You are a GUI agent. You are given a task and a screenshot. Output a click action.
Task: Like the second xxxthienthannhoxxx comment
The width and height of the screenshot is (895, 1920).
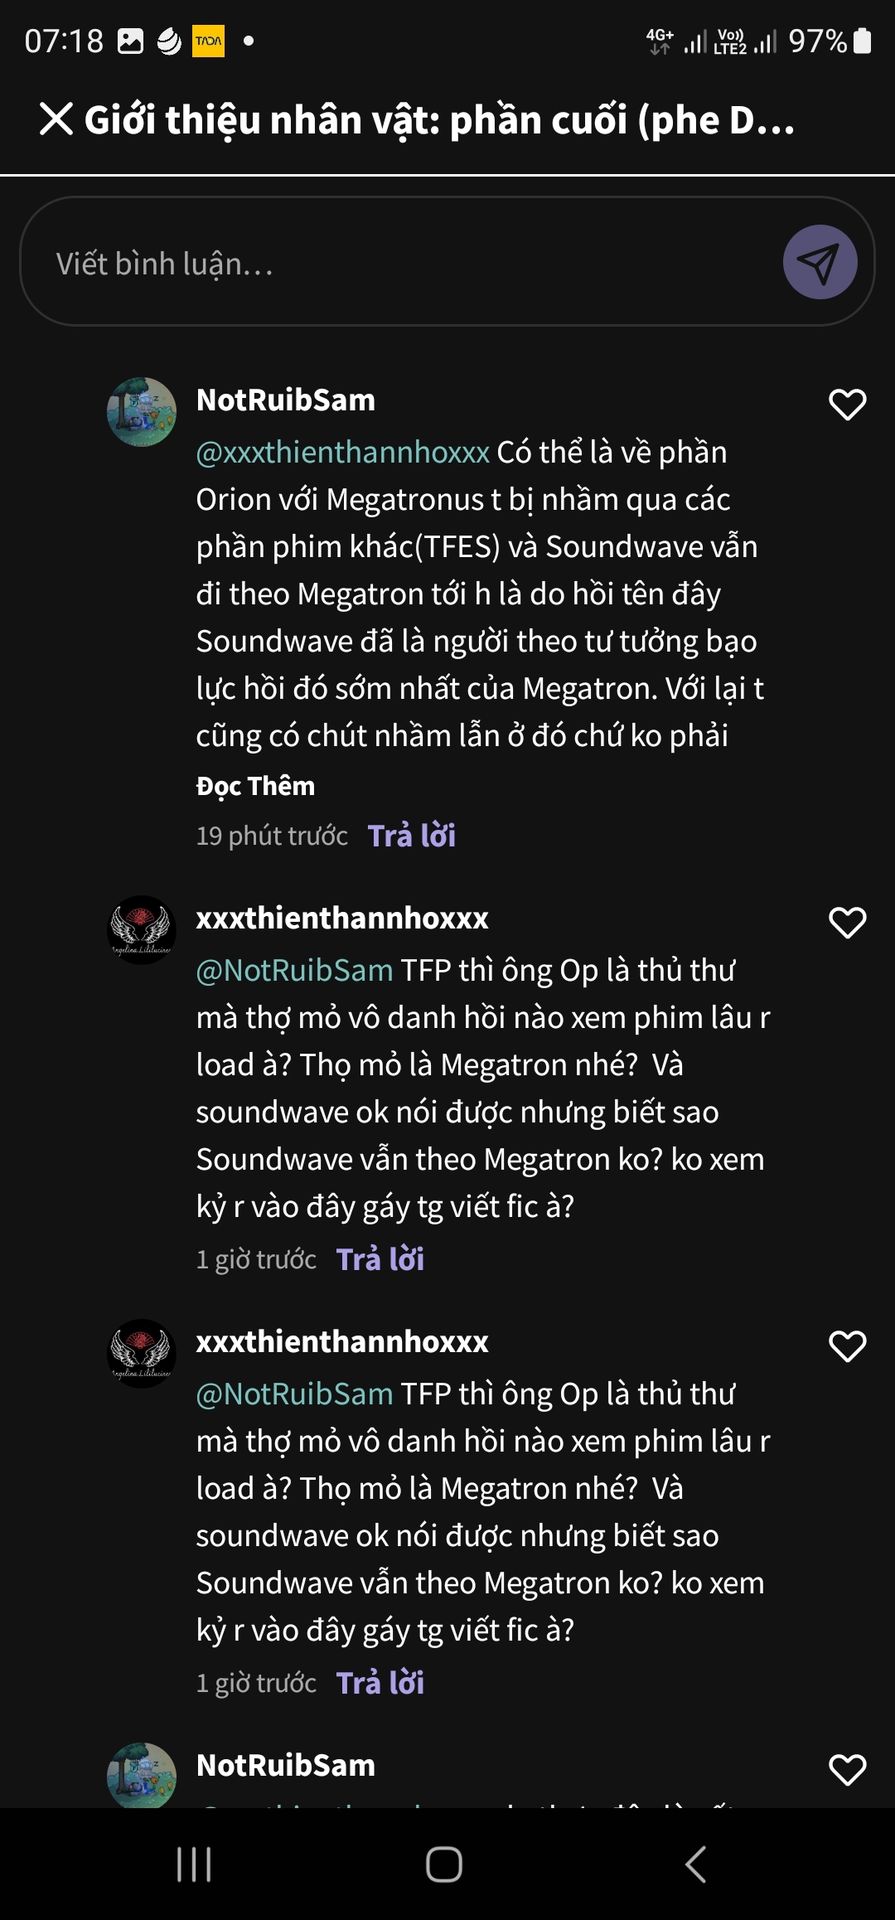(847, 1347)
